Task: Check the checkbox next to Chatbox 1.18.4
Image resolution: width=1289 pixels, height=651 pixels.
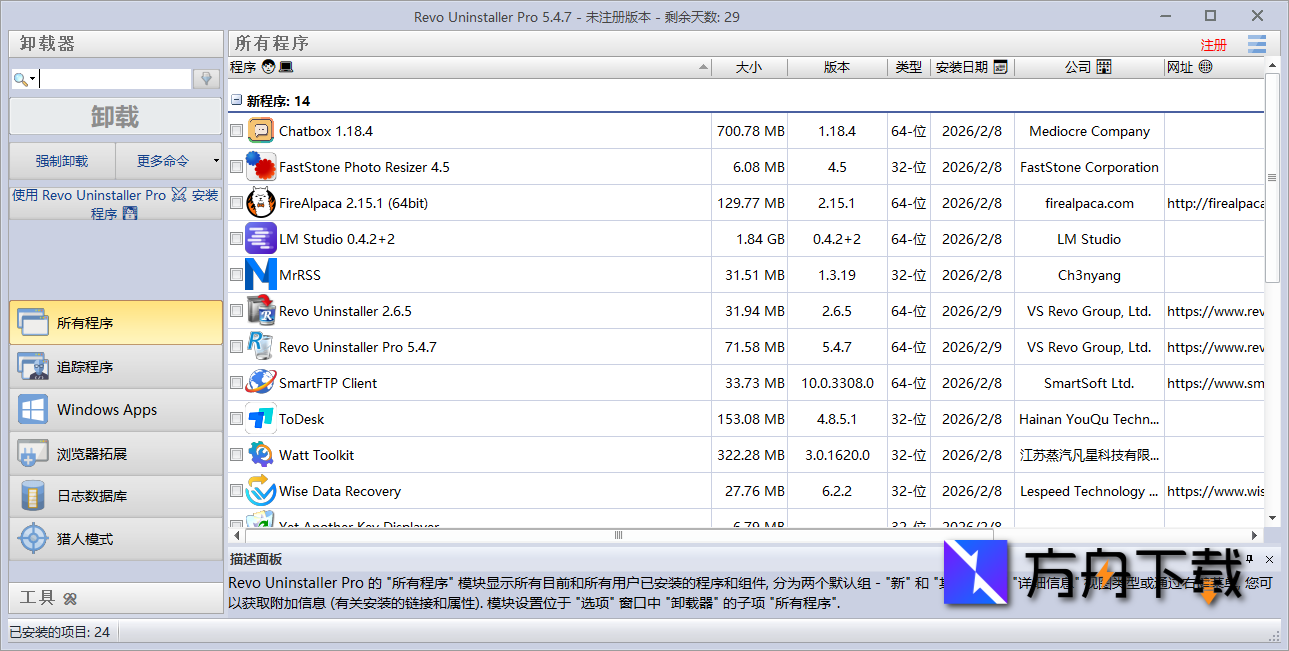Action: [x=237, y=130]
